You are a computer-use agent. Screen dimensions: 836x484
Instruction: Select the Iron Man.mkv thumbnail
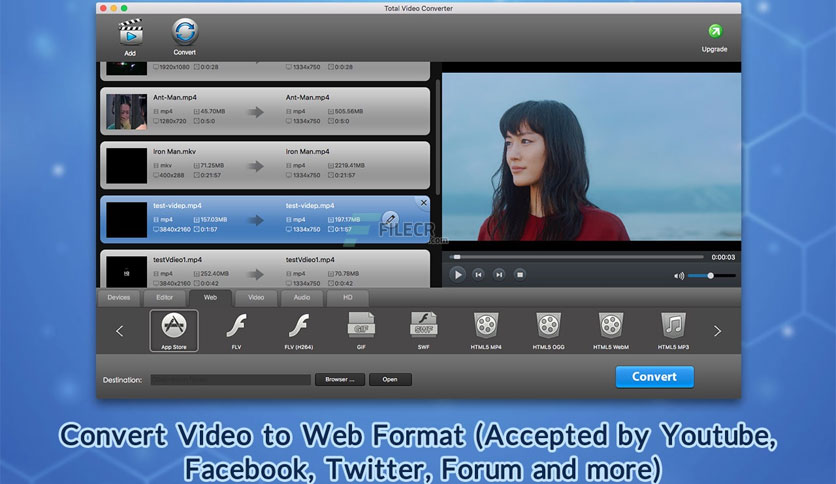click(x=126, y=166)
